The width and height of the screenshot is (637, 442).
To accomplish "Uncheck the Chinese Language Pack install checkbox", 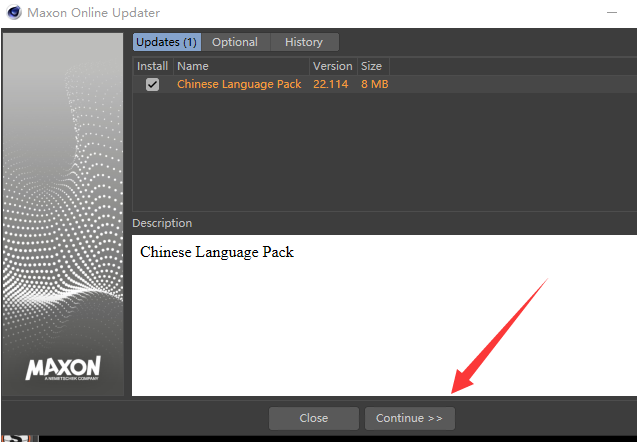I will [x=152, y=84].
